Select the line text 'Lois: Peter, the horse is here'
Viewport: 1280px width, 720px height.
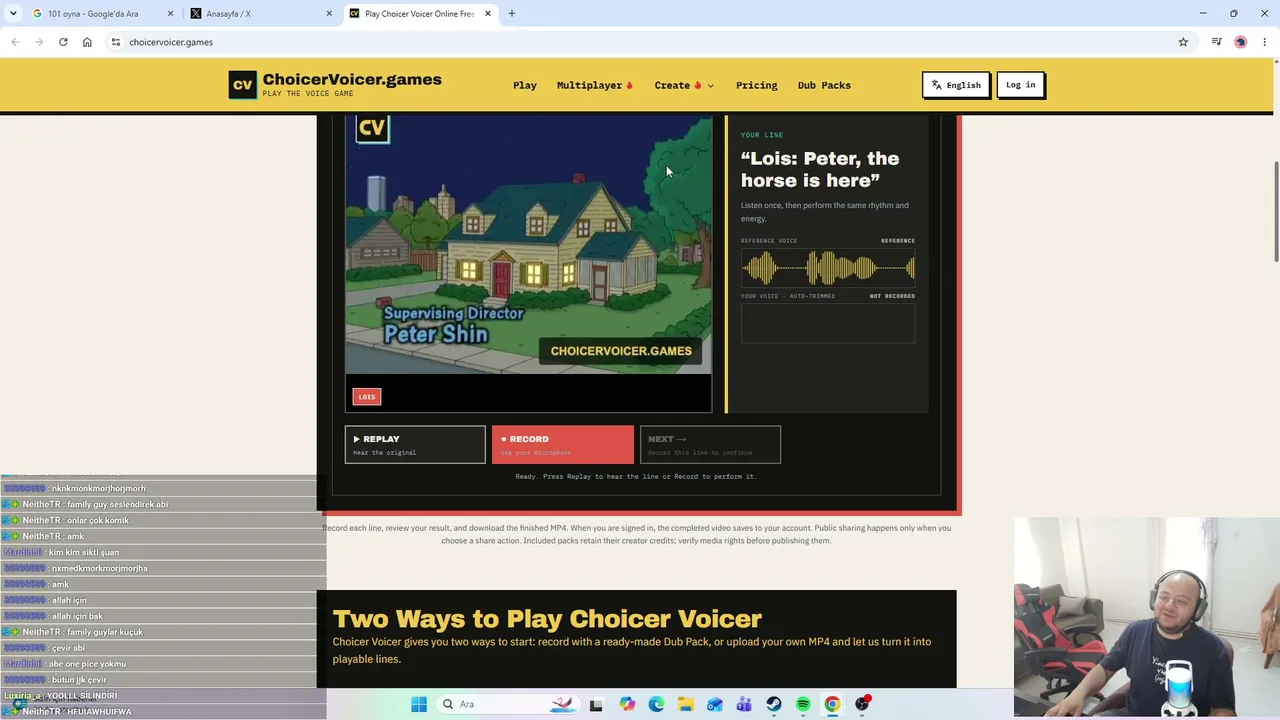820,169
